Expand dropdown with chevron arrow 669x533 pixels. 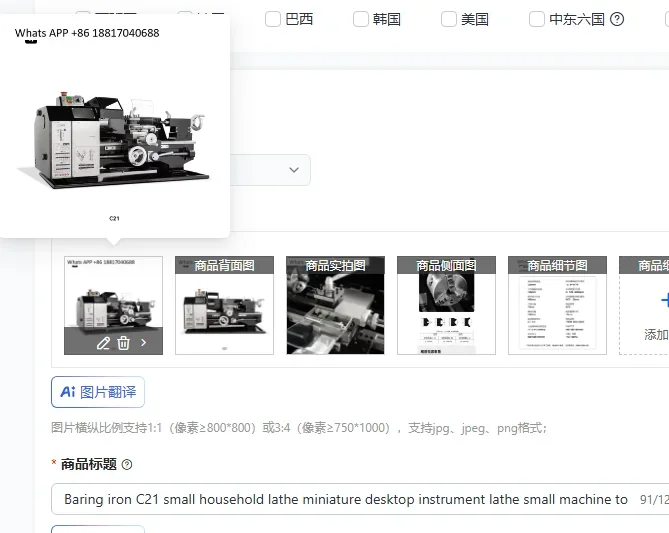[x=294, y=170]
